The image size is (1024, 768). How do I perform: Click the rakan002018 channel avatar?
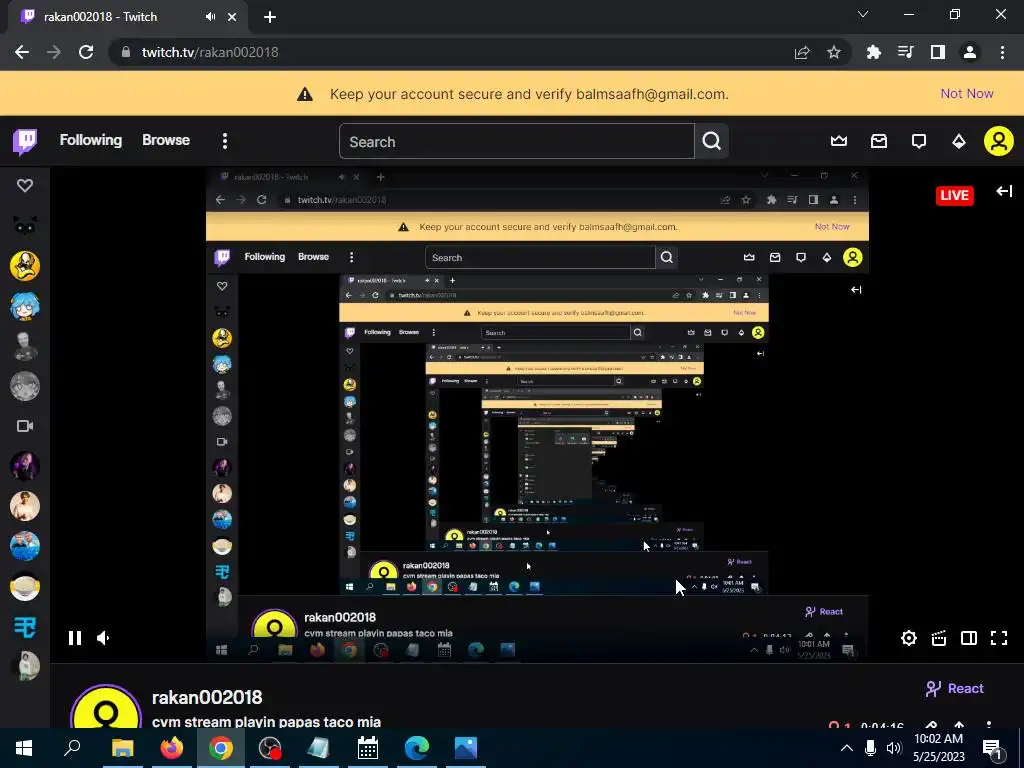(x=106, y=707)
